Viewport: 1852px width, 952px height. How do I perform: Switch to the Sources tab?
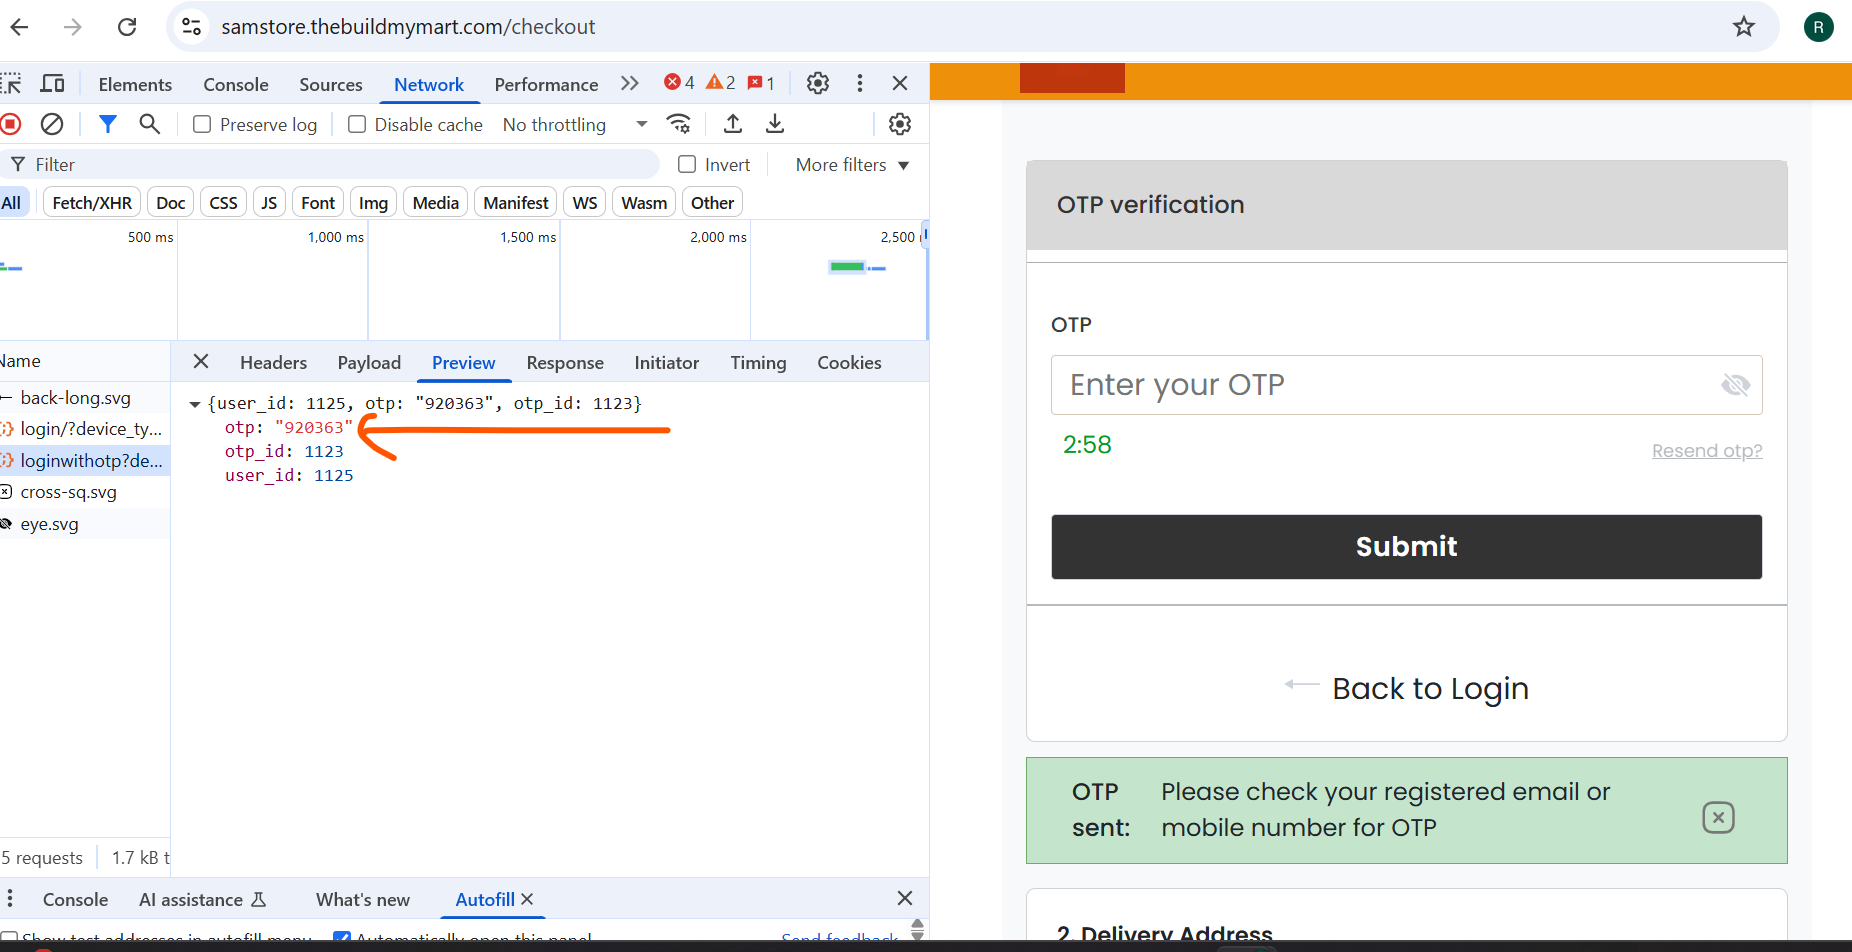click(331, 84)
